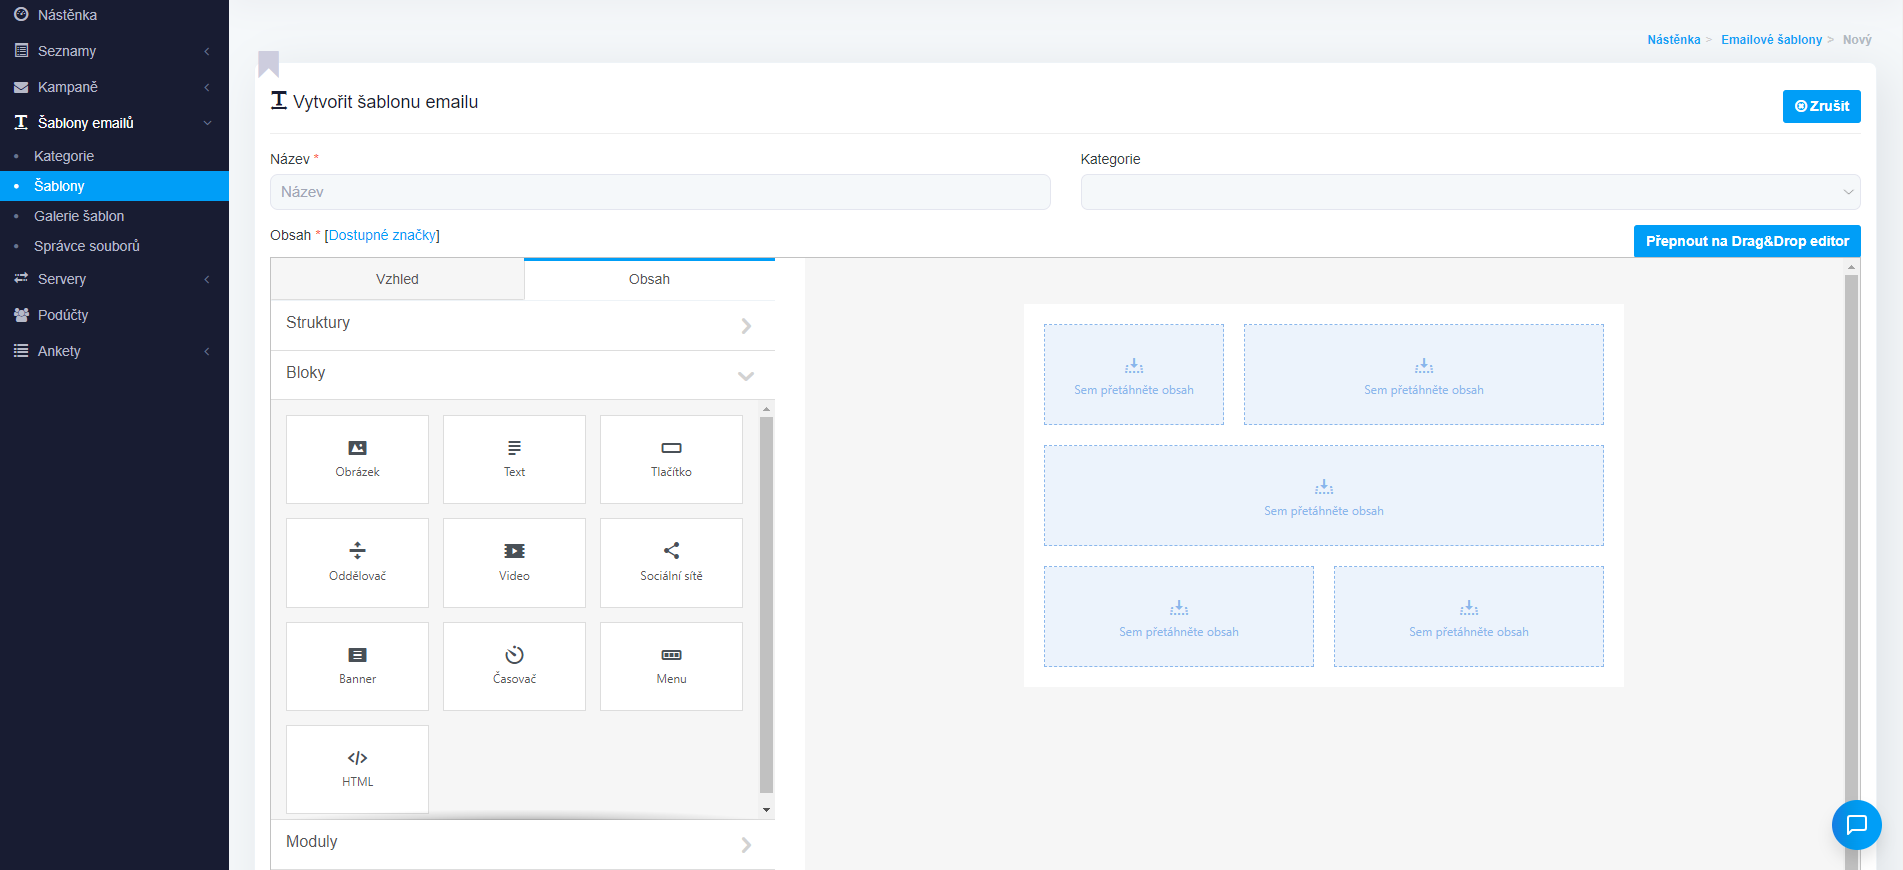
Task: Click the editor canvas scrollbar
Action: tap(1851, 570)
